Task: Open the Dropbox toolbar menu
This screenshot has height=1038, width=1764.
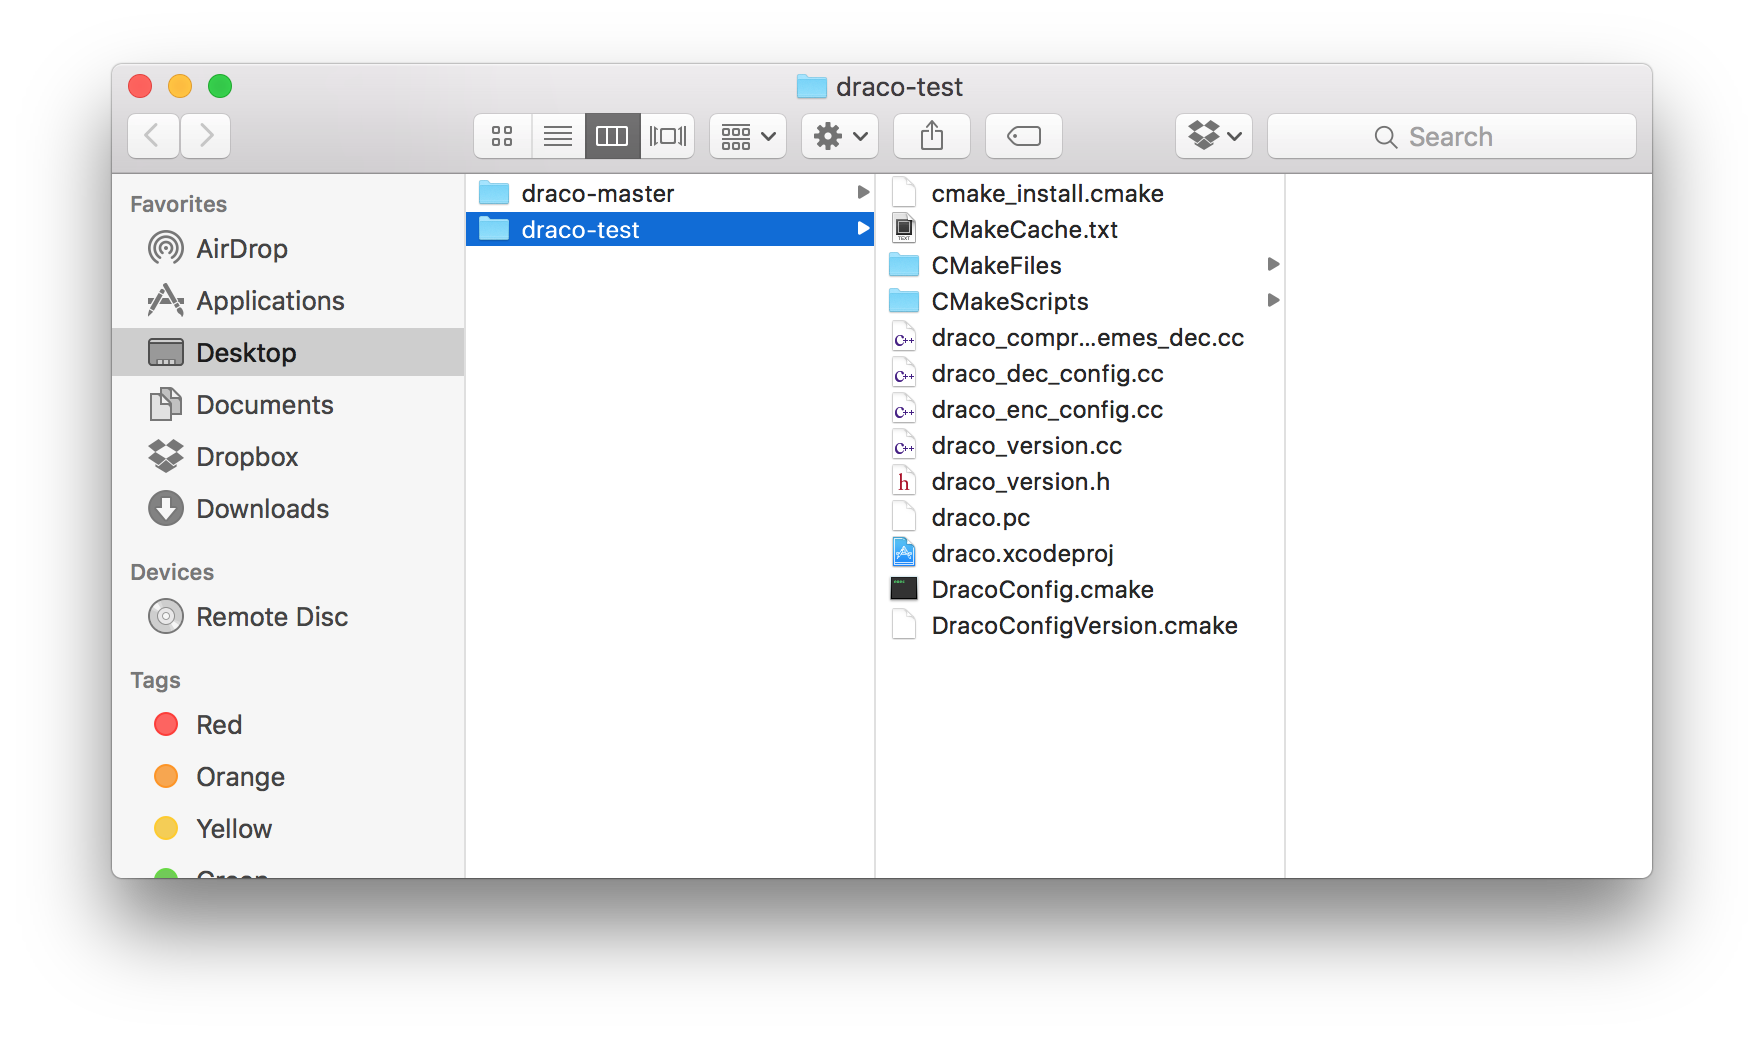Action: click(1214, 136)
